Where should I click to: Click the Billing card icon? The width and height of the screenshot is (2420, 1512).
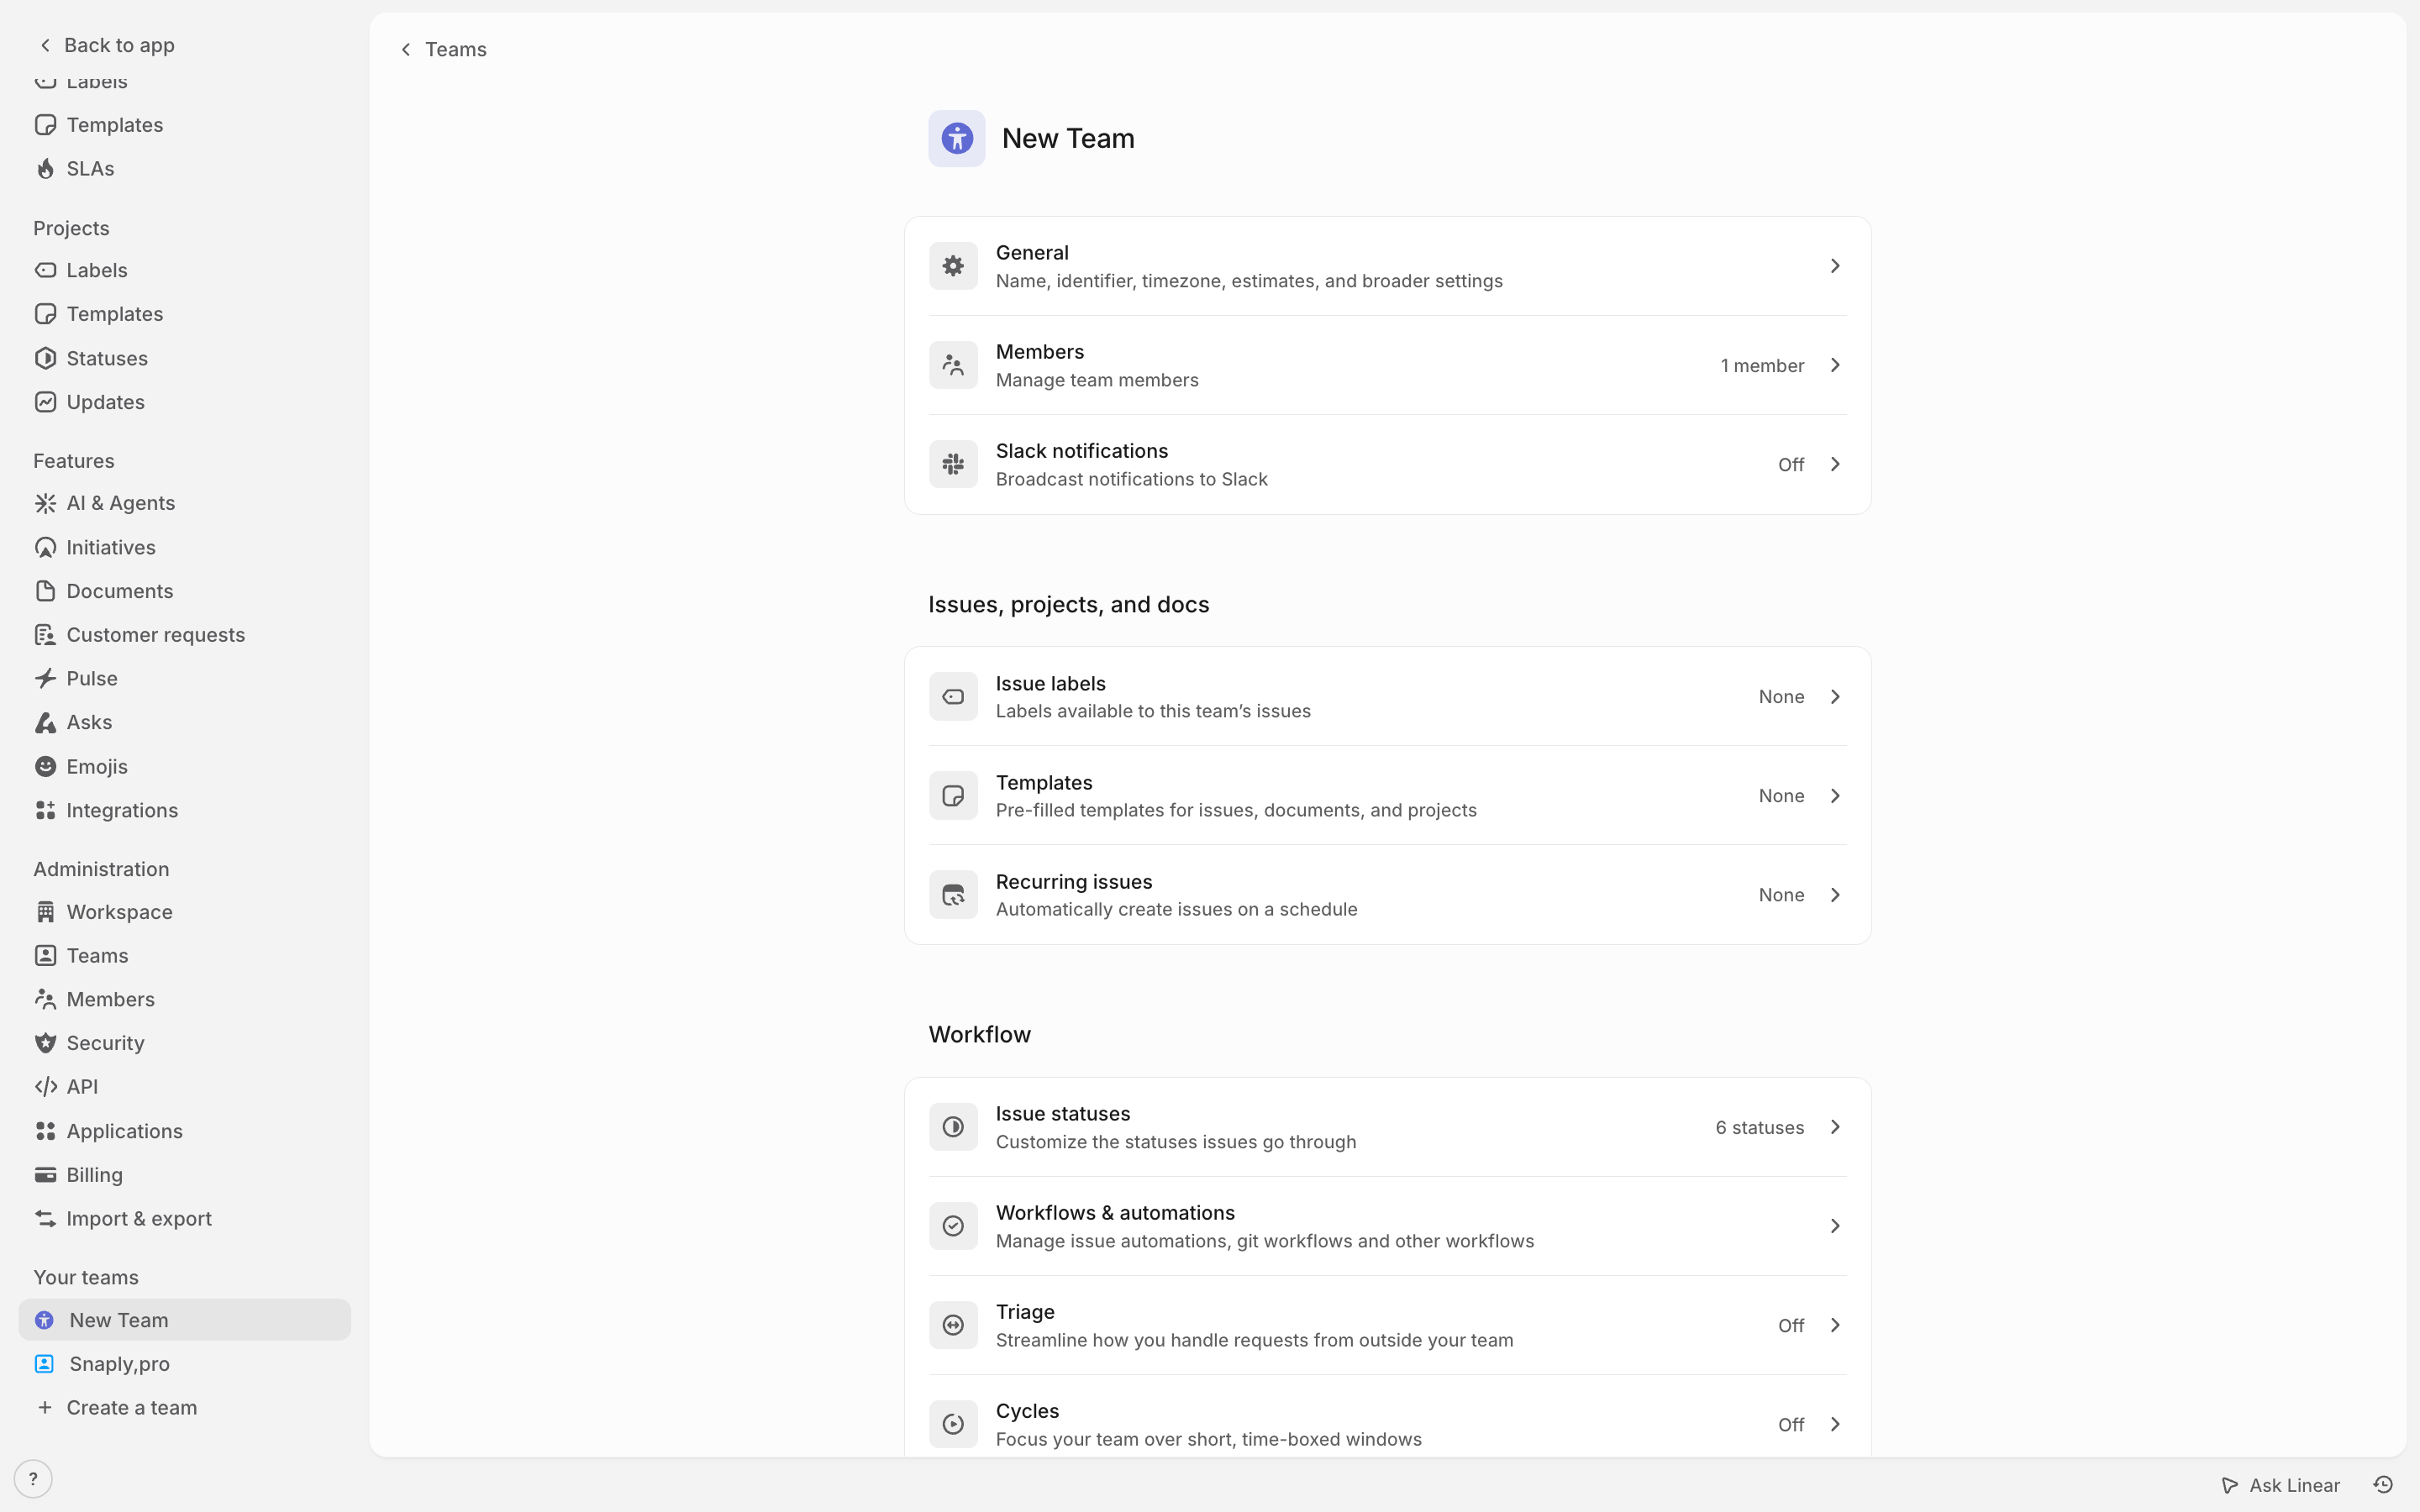coord(45,1175)
